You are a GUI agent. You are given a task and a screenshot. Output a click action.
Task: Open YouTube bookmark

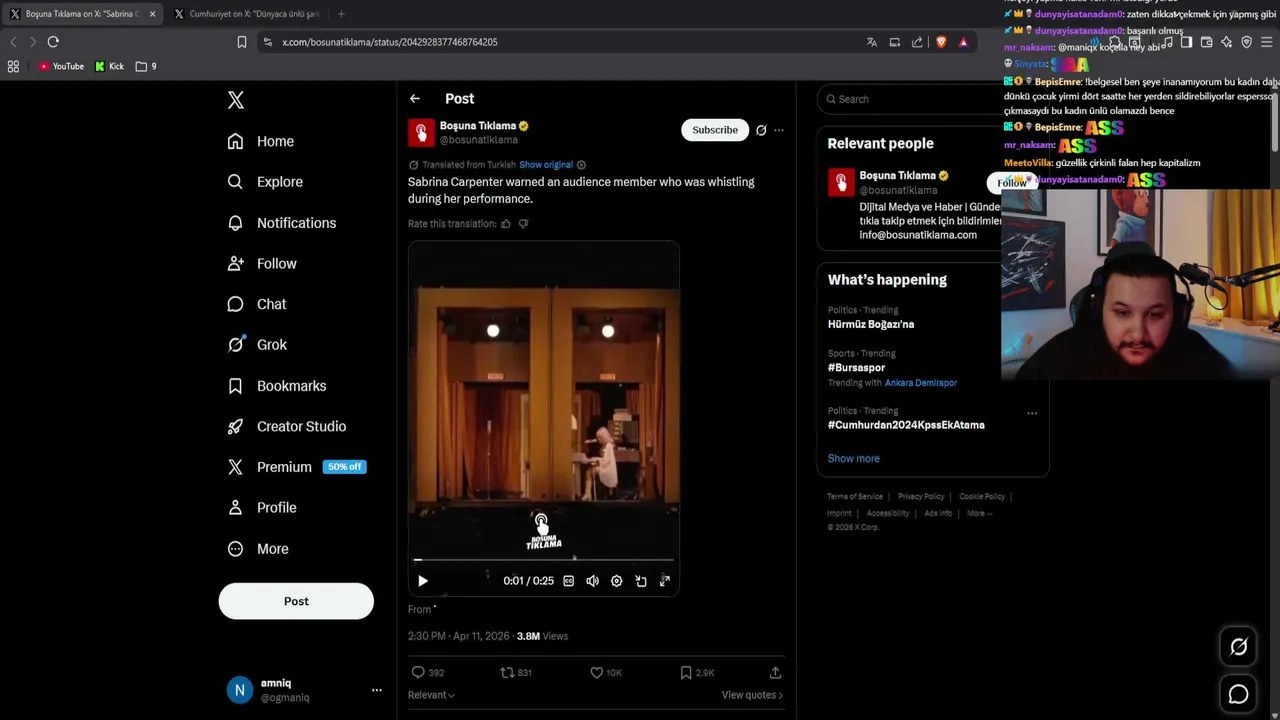pos(61,66)
